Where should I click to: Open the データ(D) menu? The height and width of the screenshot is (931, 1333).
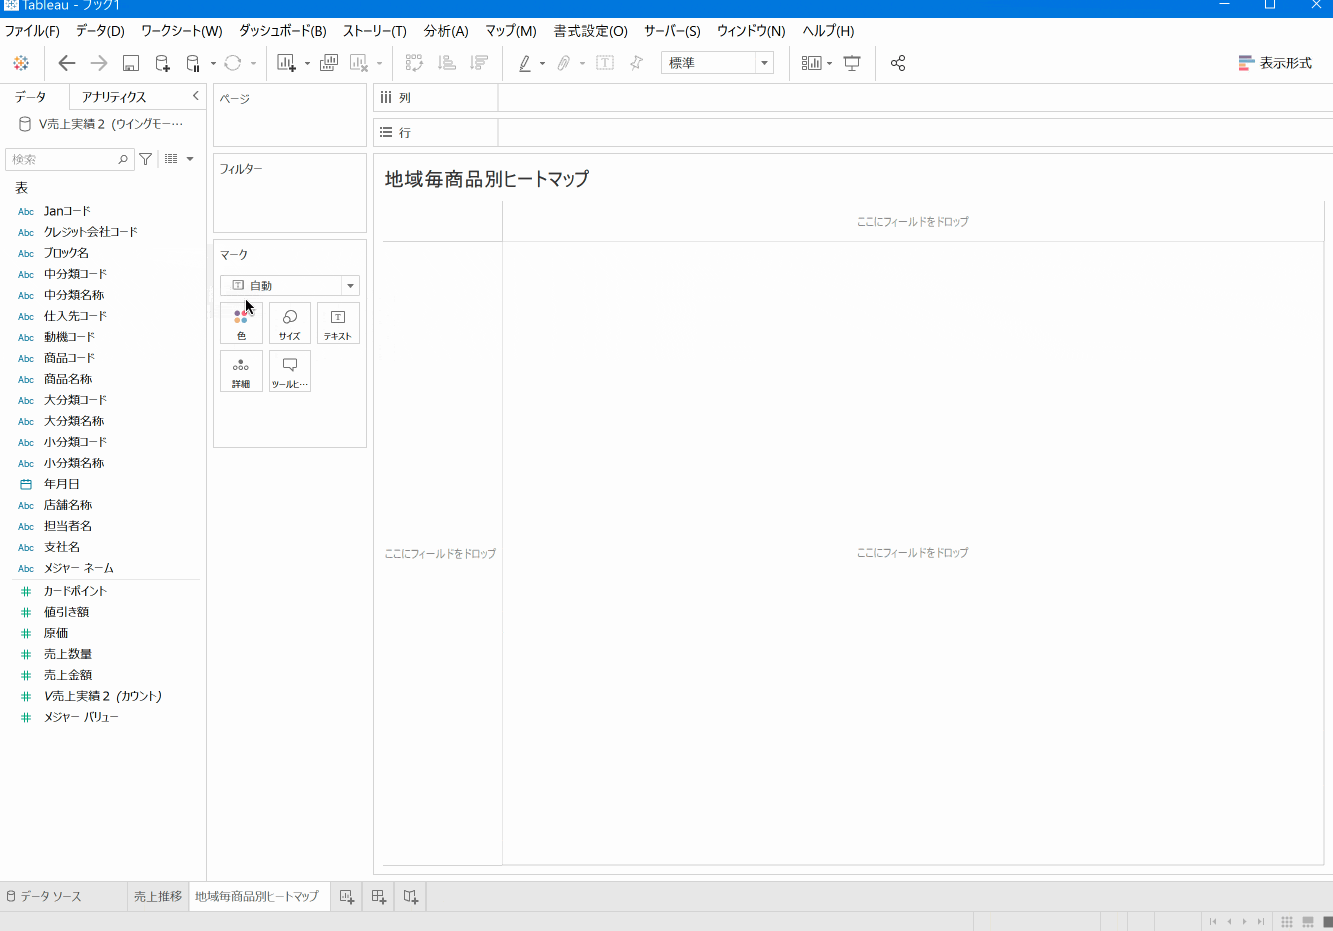click(x=100, y=31)
